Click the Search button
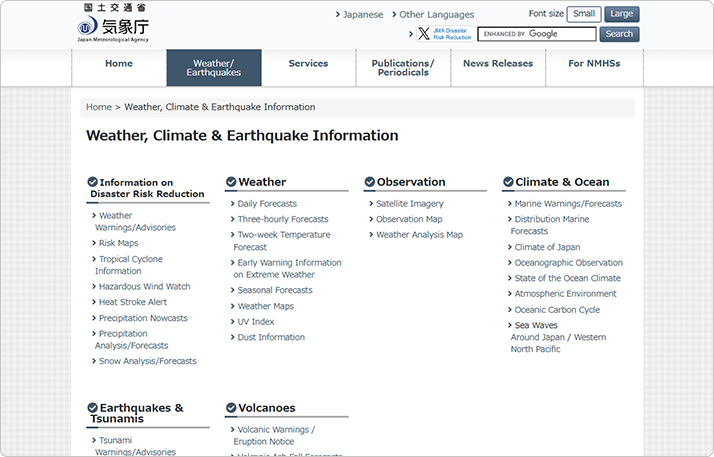714x457 pixels. (x=619, y=34)
